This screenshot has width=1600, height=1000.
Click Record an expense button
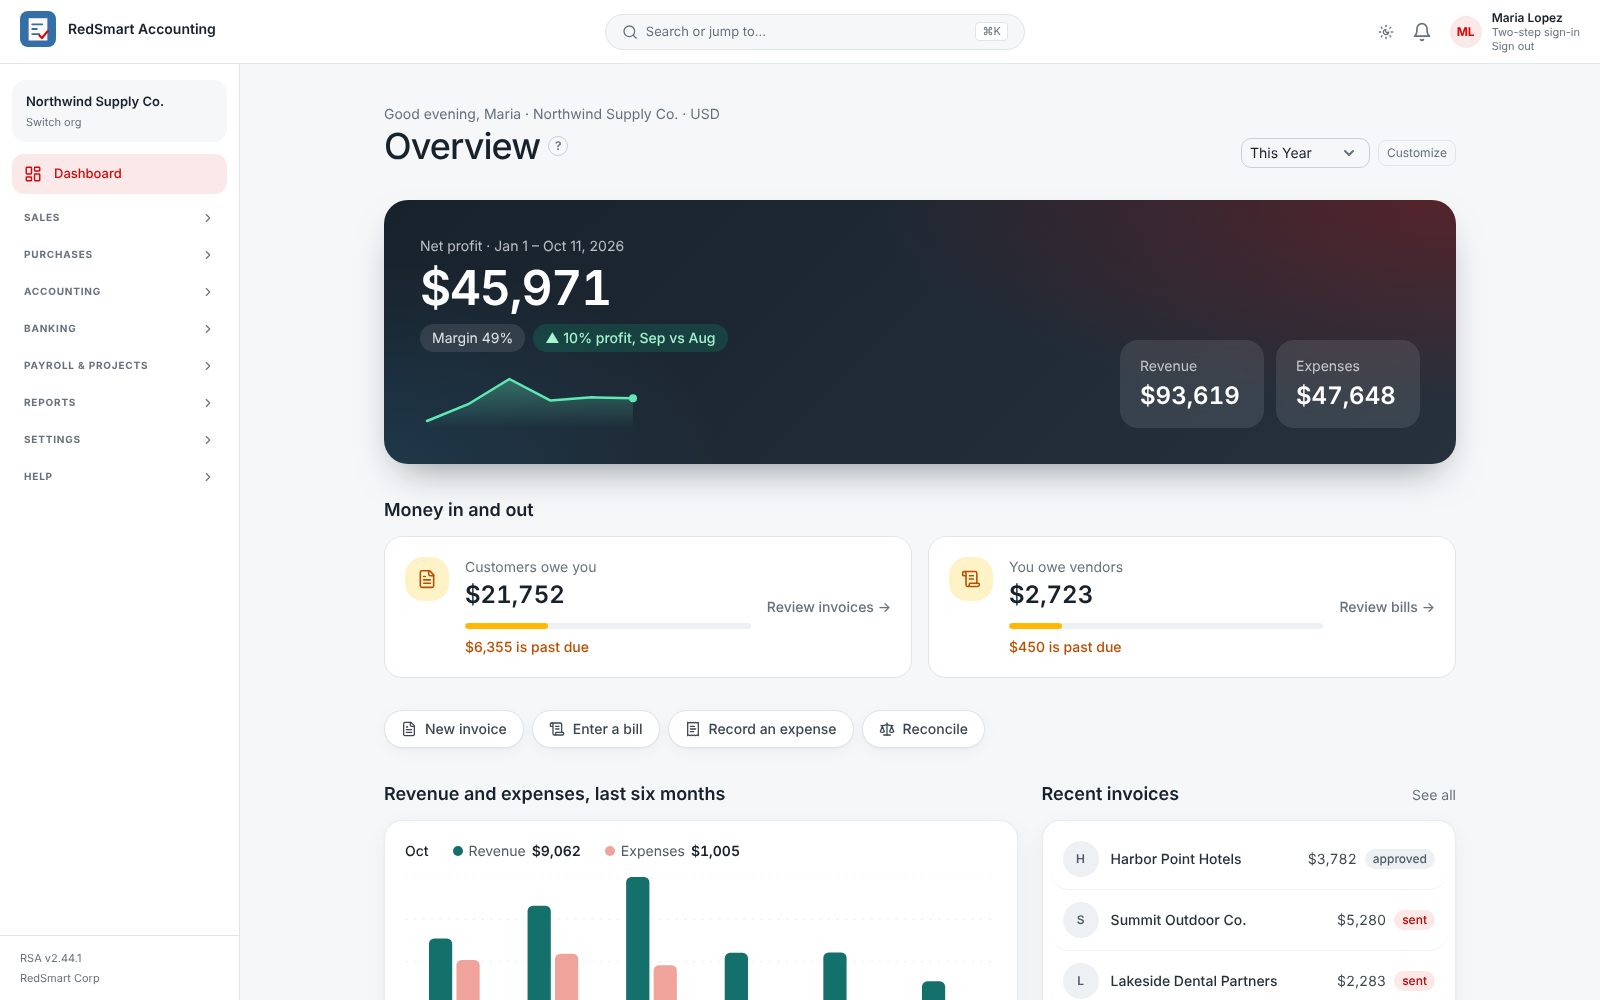pos(761,729)
